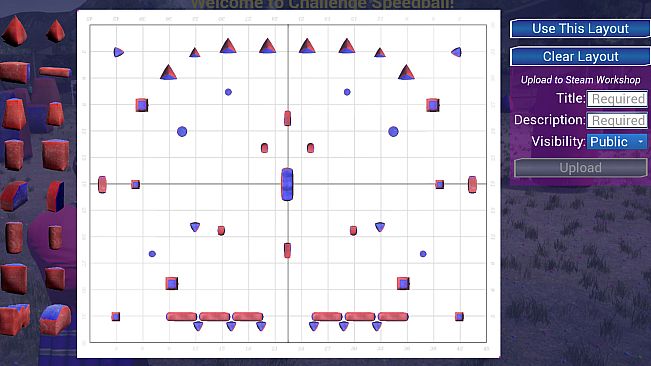Click the Upload button

[580, 168]
